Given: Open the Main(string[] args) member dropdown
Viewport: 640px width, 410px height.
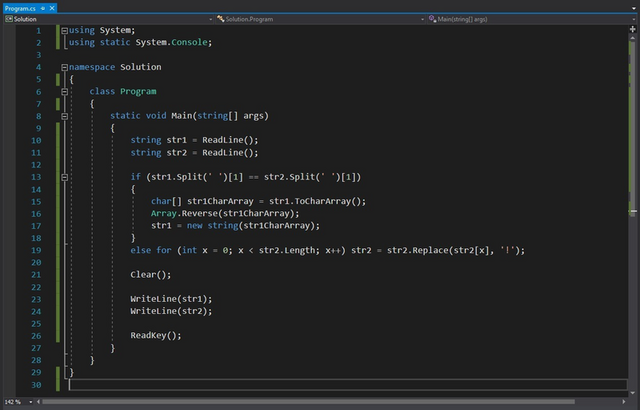Looking at the screenshot, I should [x=634, y=19].
